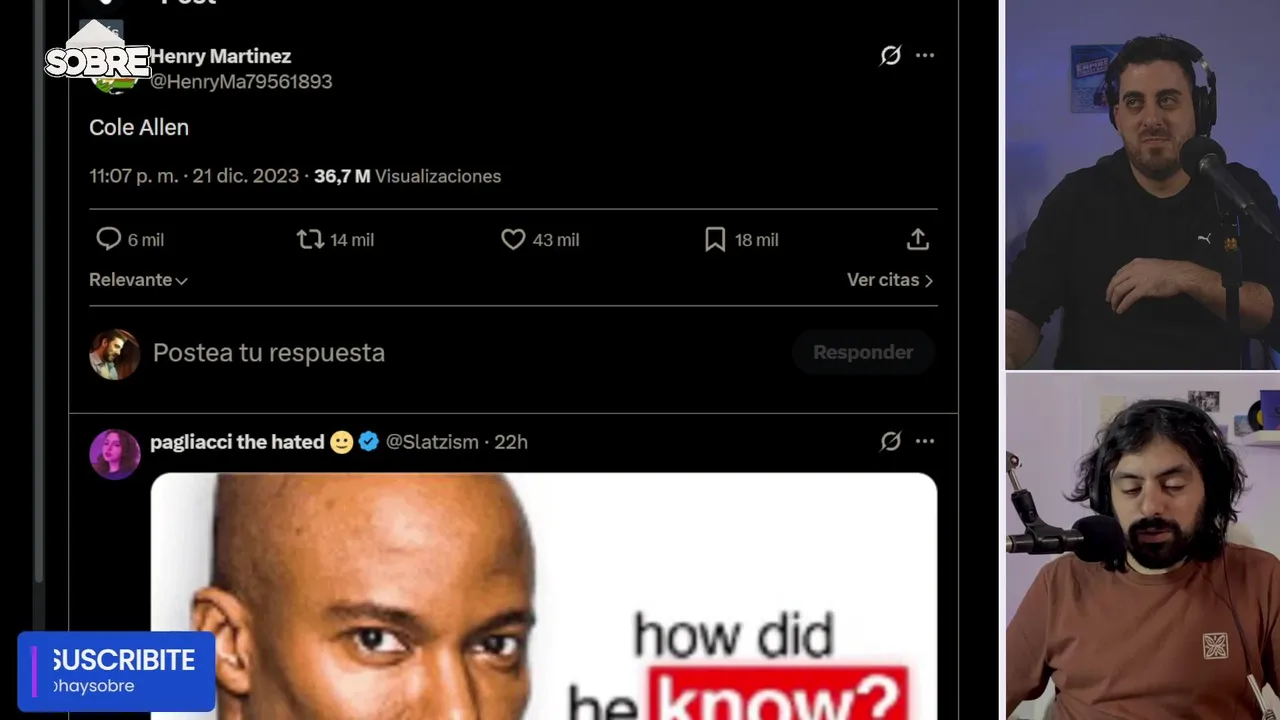Click the Grok icon beside Henry Martinez's post
Screen dimensions: 1280x720
point(890,55)
